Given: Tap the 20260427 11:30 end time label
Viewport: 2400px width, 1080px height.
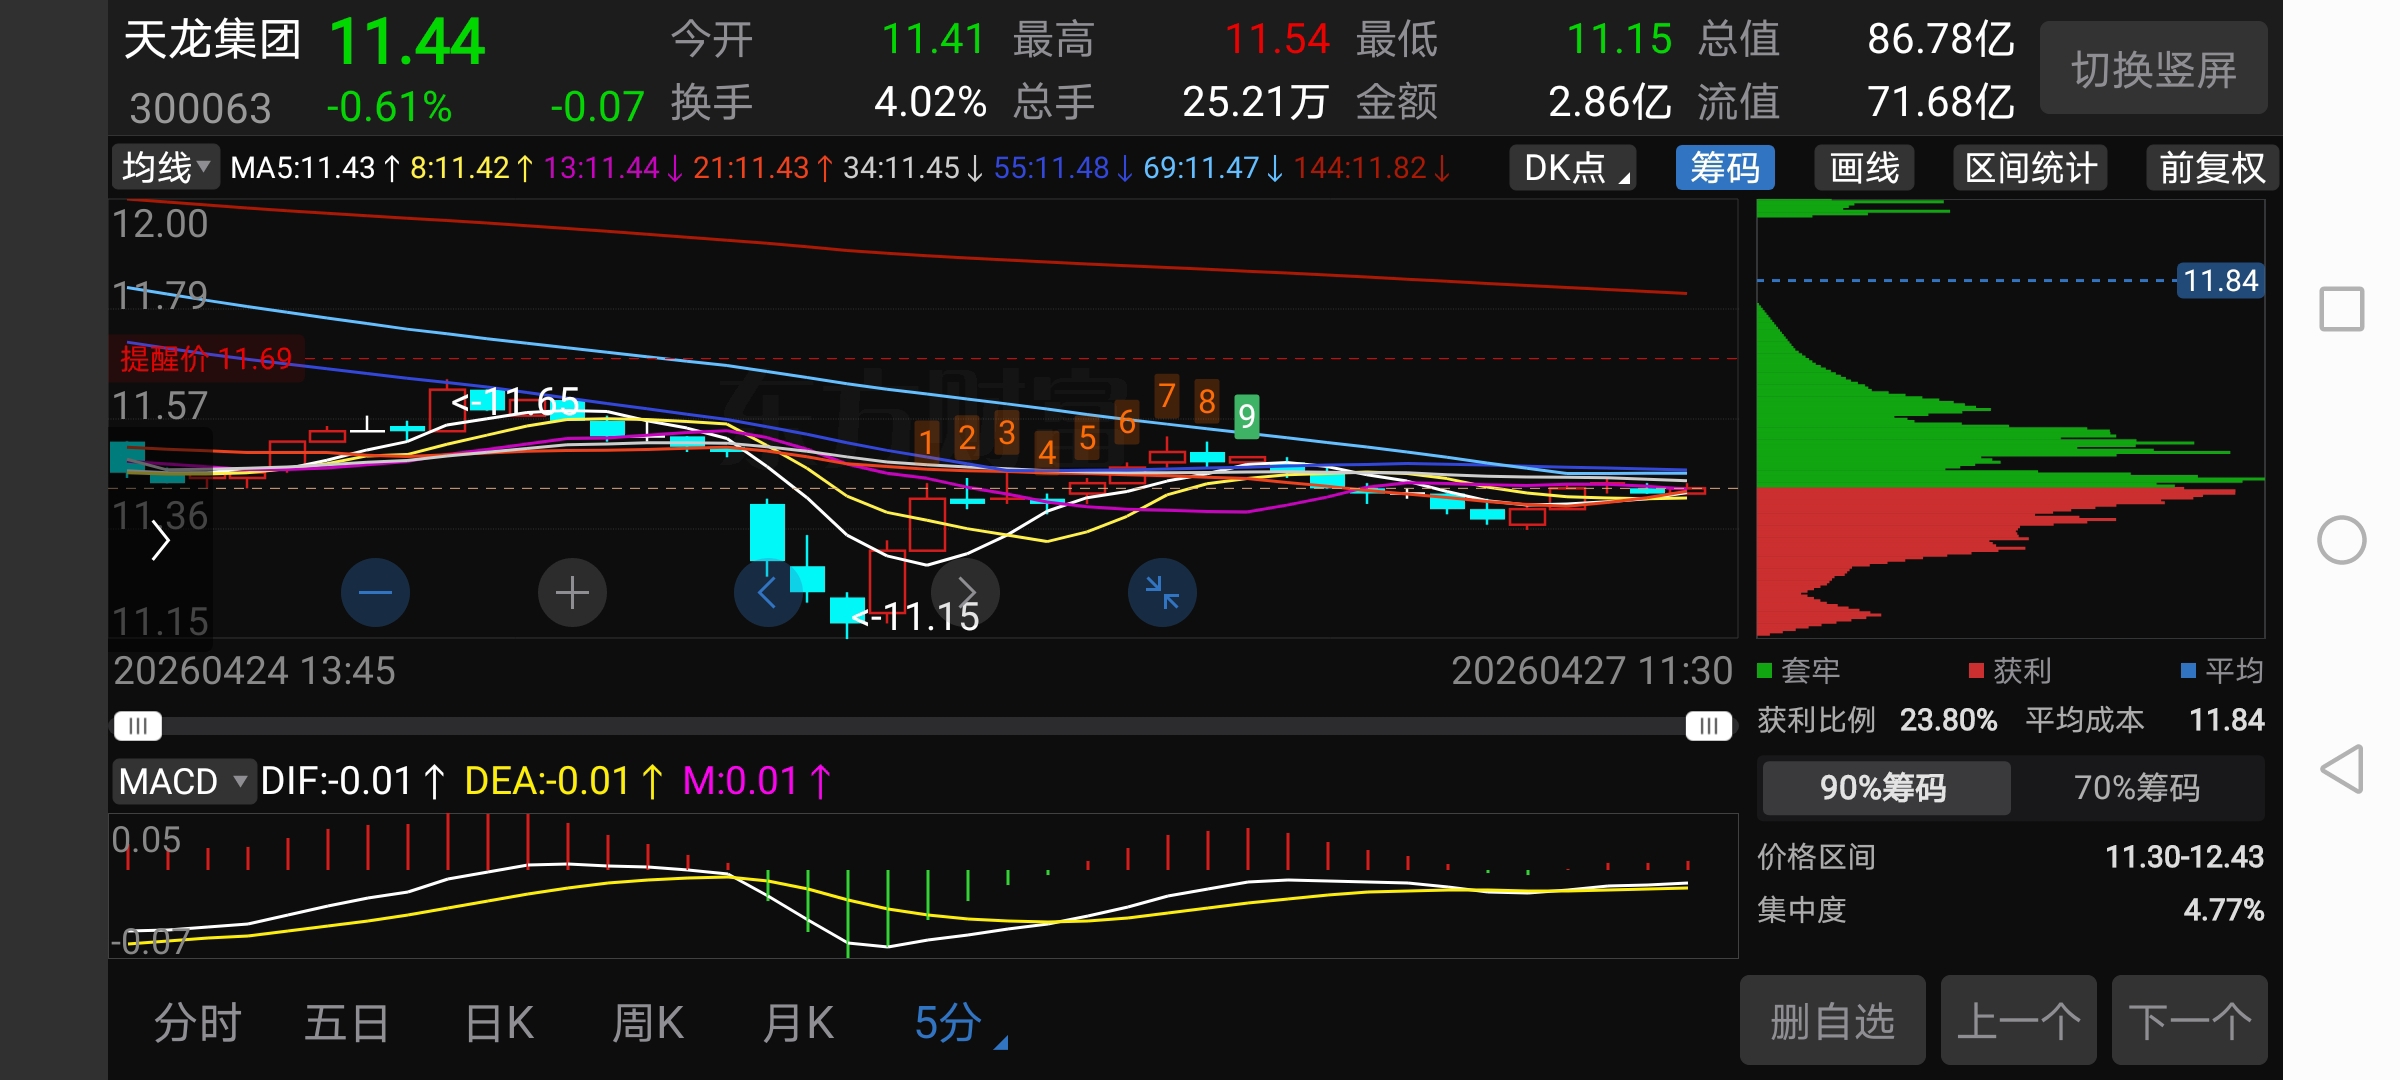Looking at the screenshot, I should pyautogui.click(x=1591, y=671).
